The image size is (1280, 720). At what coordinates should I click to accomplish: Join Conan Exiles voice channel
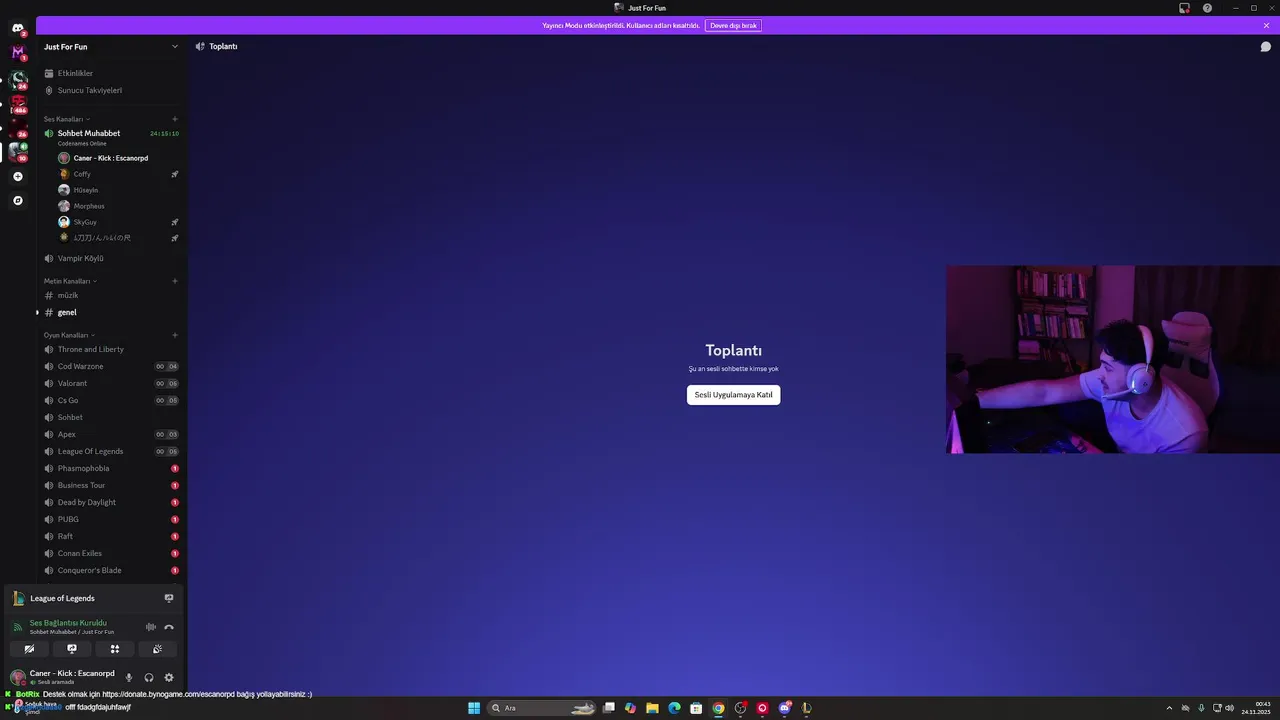coord(110,553)
